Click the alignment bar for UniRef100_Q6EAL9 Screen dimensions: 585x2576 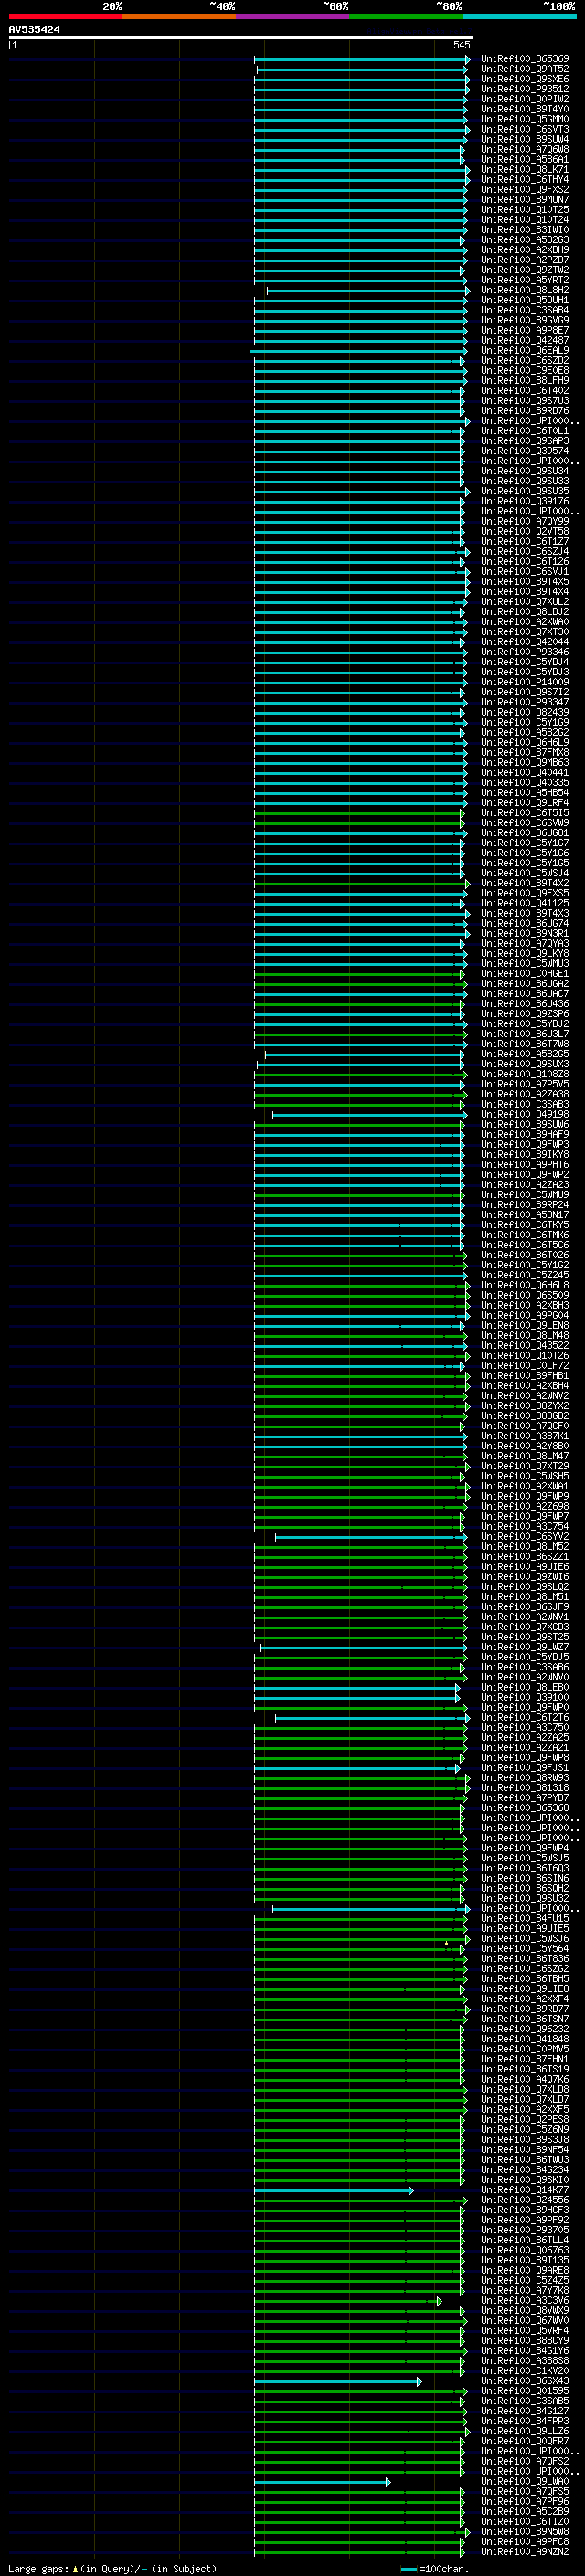click(359, 351)
